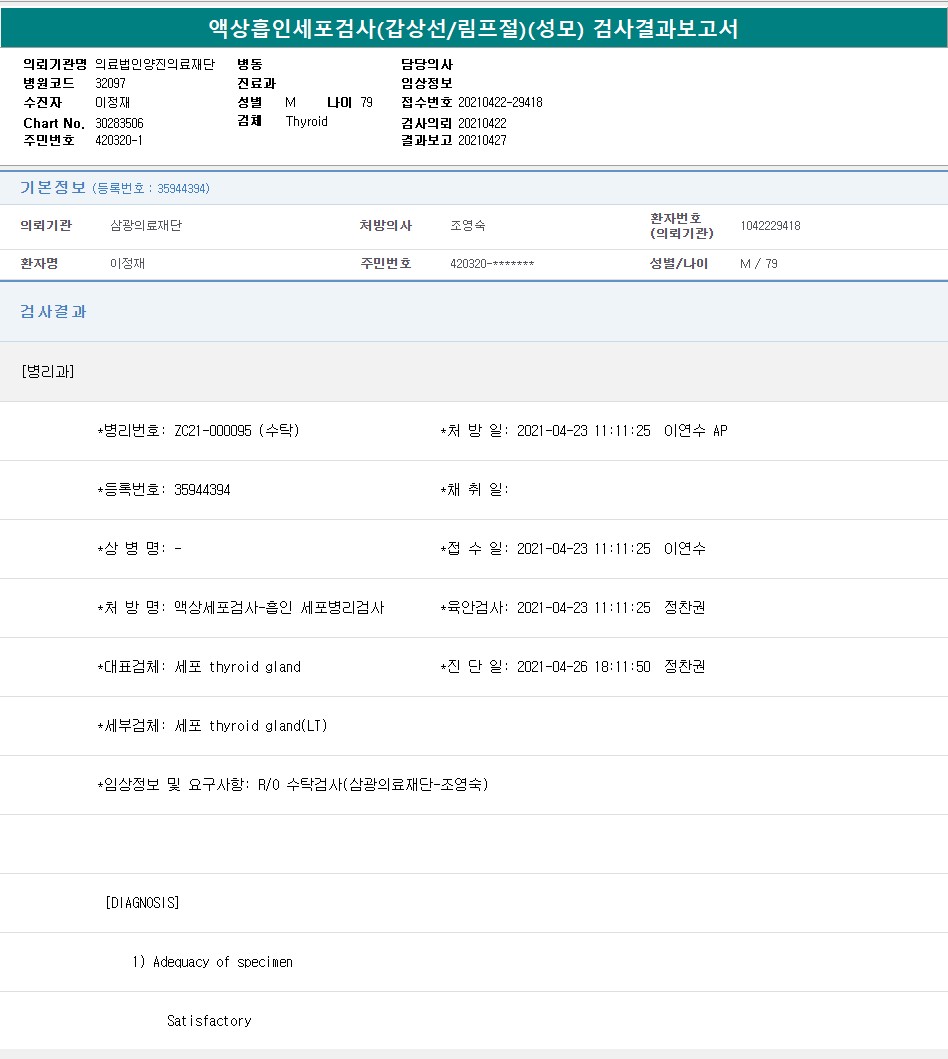948x1059 pixels.
Task: Select prescribing doctor name 조영숙
Action: (468, 226)
